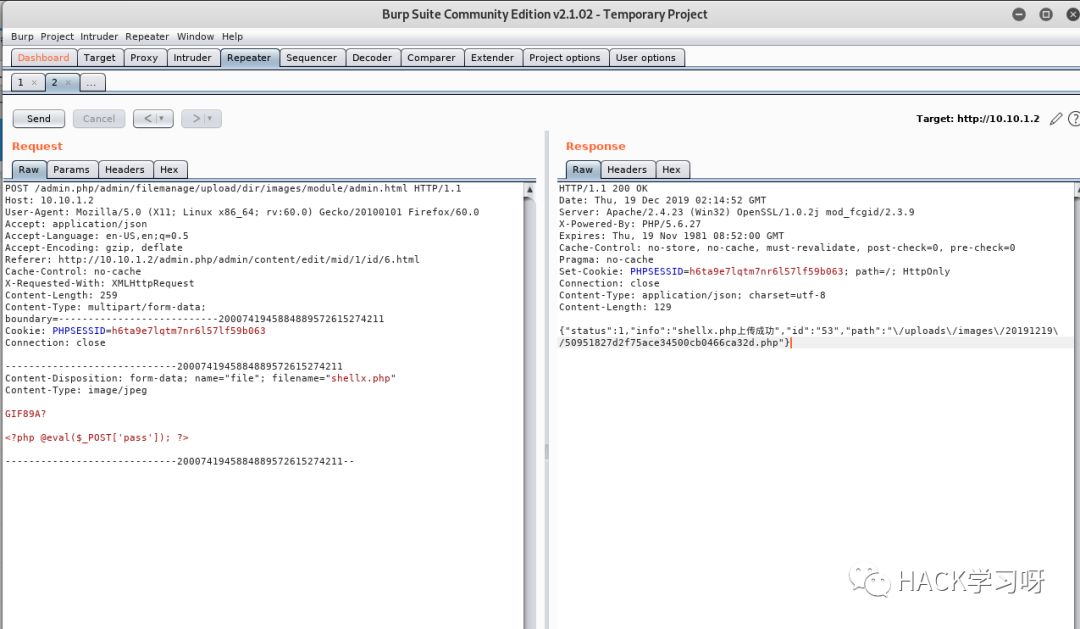Open the Intruder menu
The image size is (1080, 629).
coord(99,37)
